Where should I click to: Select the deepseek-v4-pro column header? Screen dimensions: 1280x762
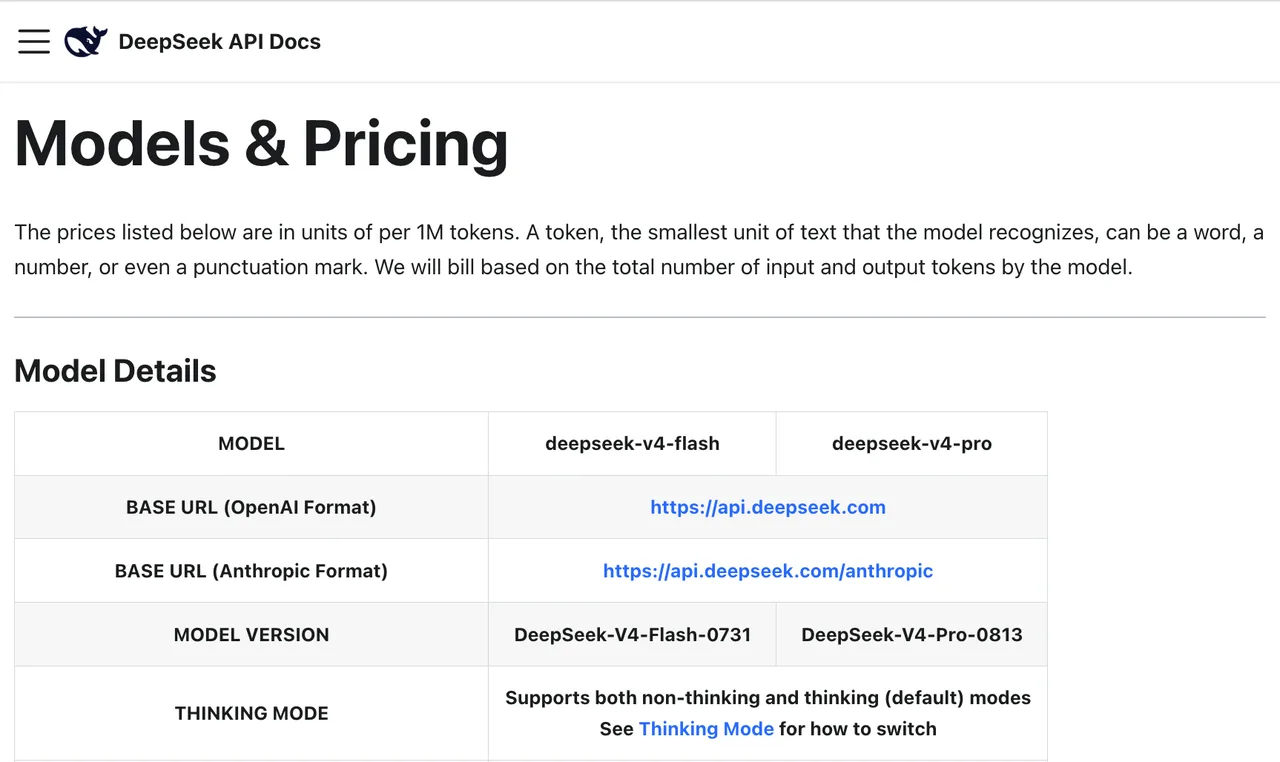[x=912, y=443]
